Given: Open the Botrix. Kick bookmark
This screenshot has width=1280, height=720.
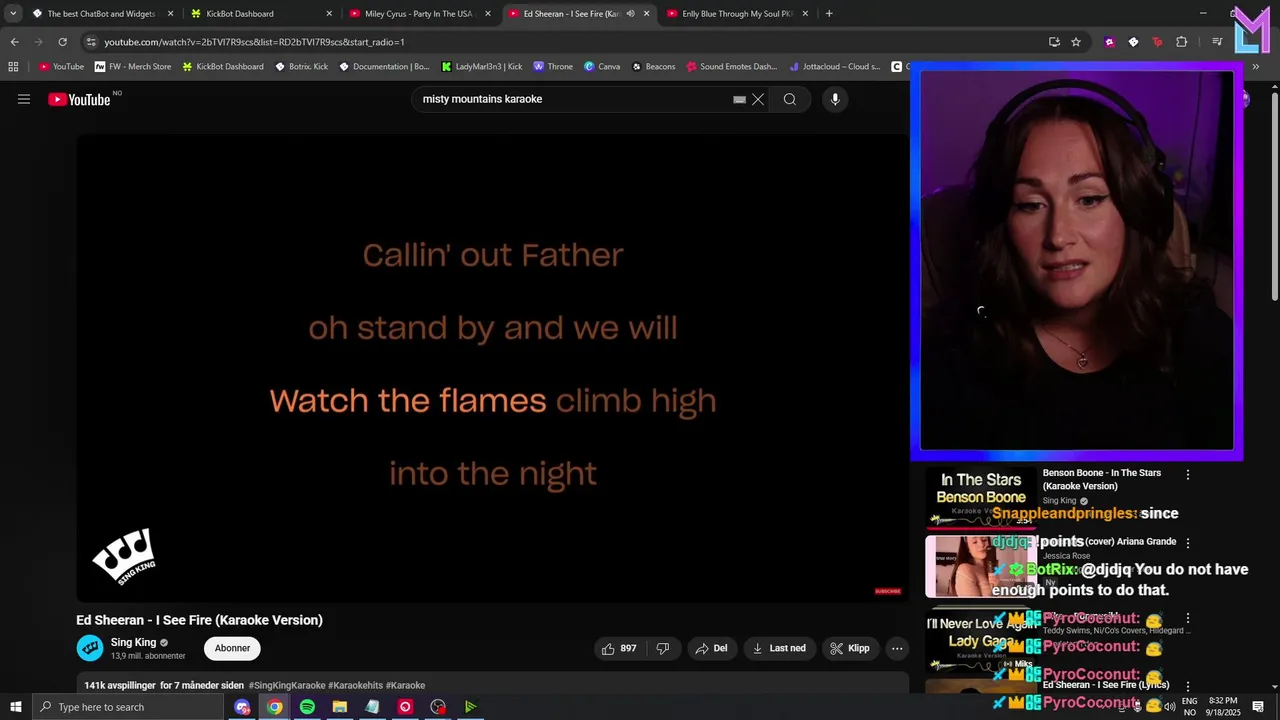Looking at the screenshot, I should (x=301, y=67).
